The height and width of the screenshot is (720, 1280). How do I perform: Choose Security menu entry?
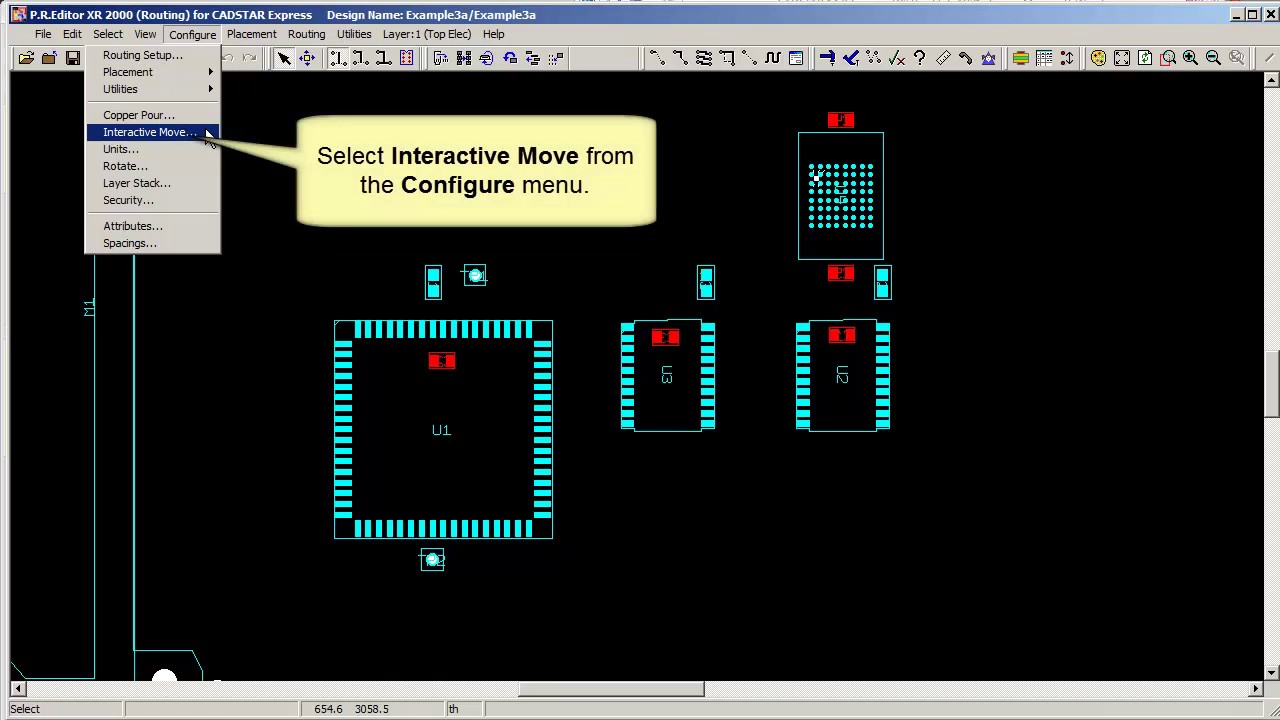(152, 200)
